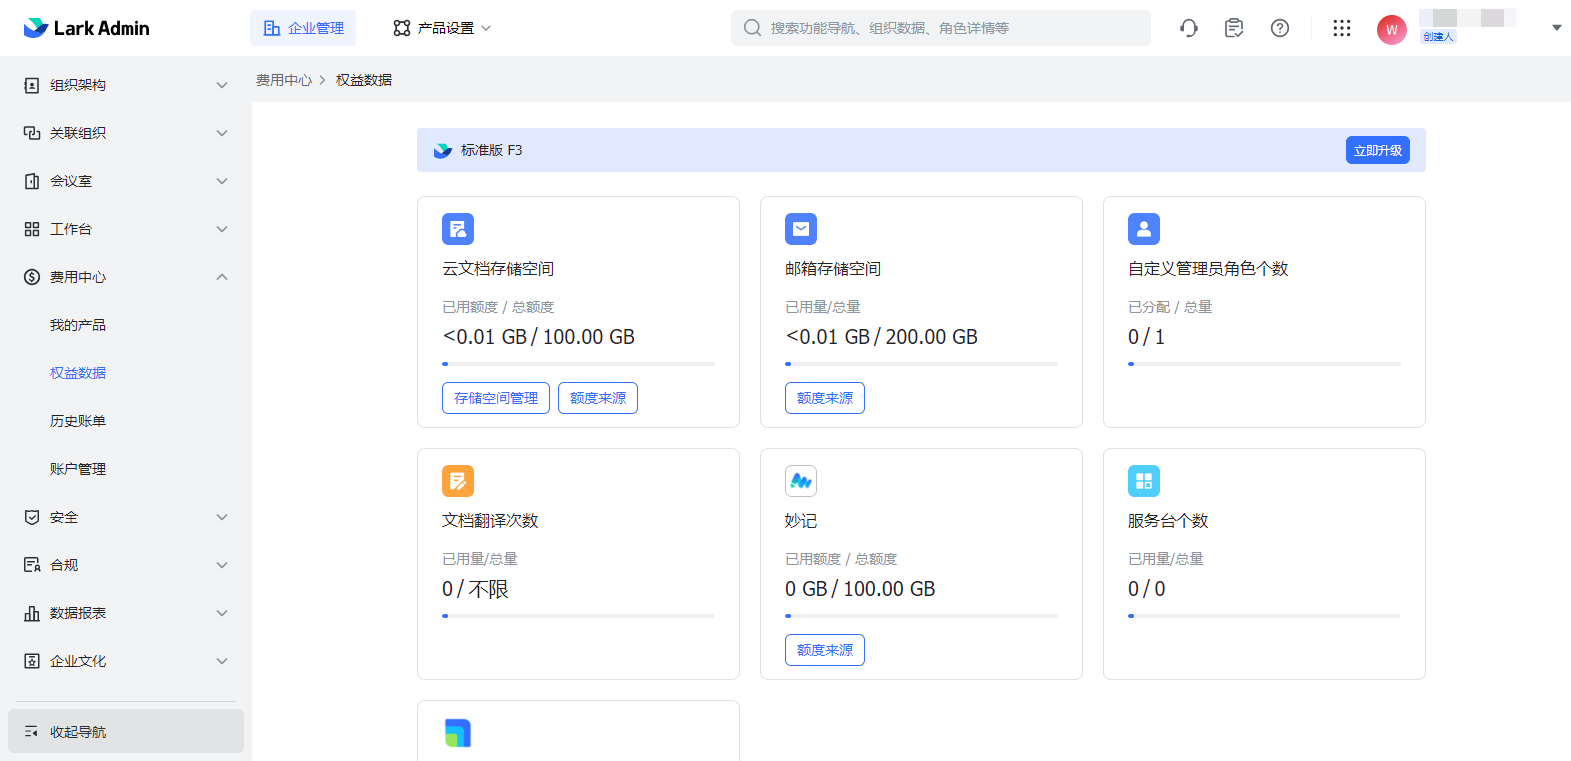Click the 标准版 F3 banner logo
1571x761 pixels.
[x=443, y=150]
